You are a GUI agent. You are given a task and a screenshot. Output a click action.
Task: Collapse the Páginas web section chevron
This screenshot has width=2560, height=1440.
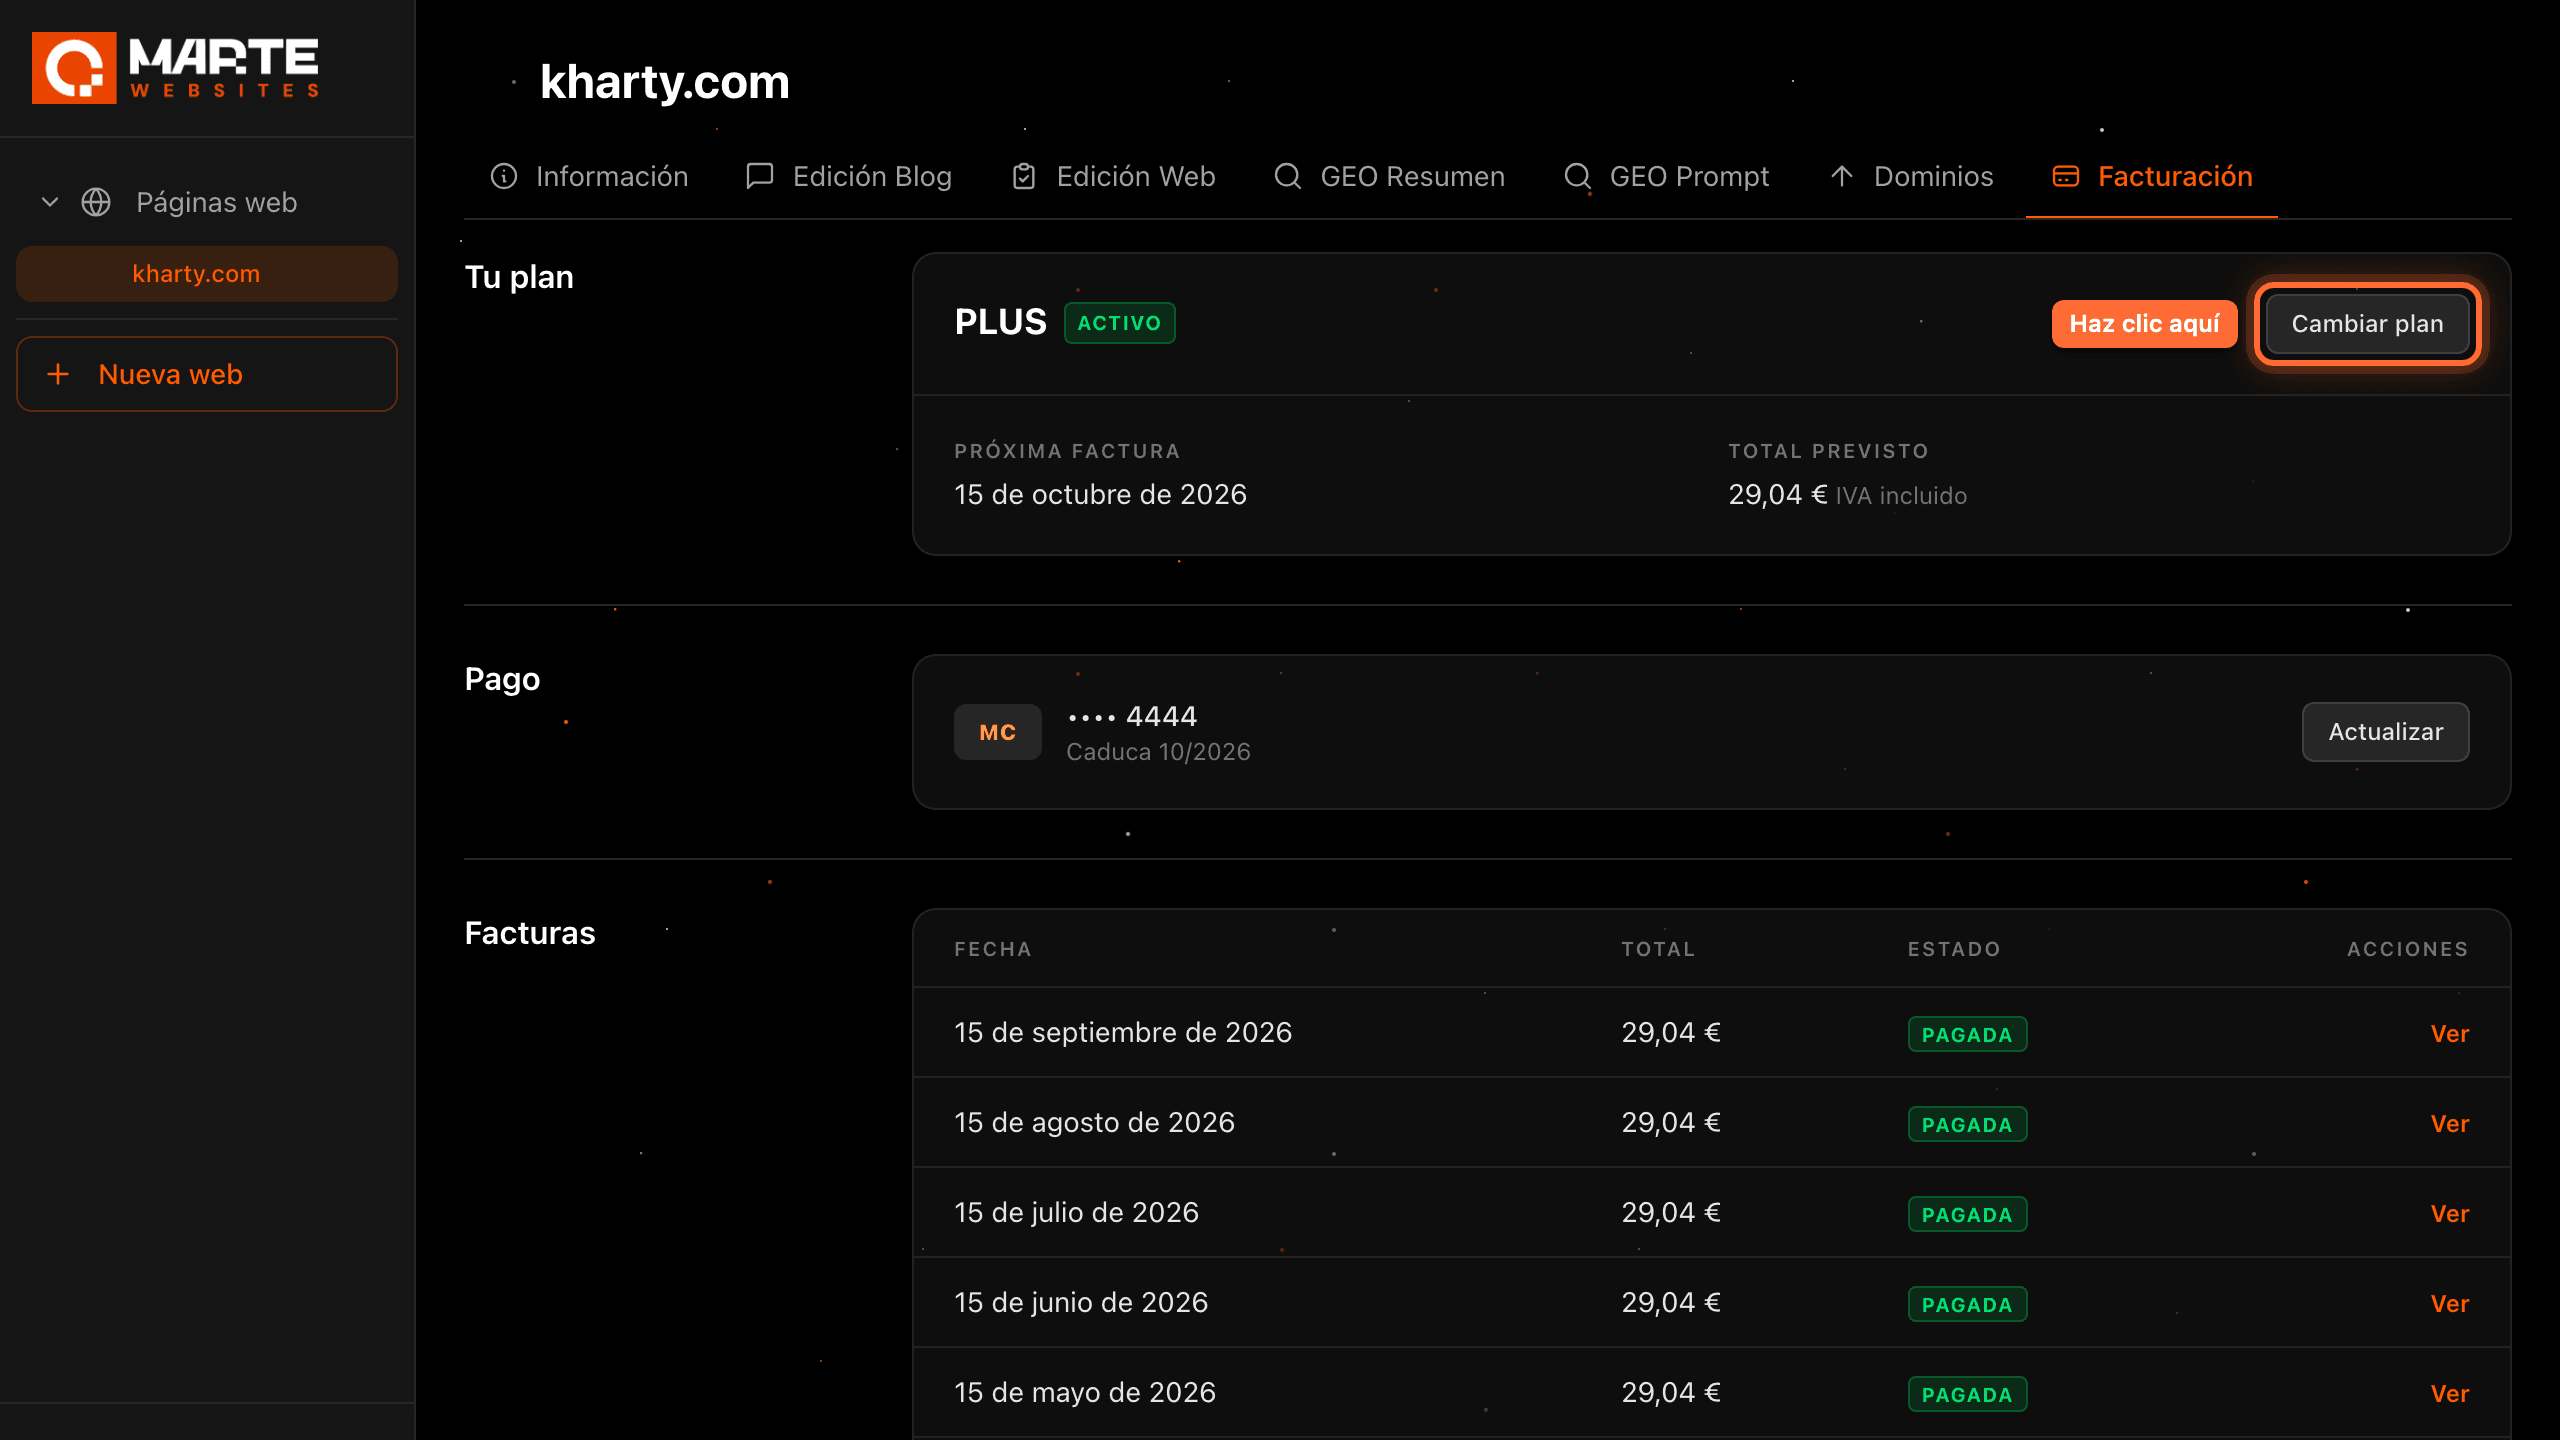click(50, 202)
